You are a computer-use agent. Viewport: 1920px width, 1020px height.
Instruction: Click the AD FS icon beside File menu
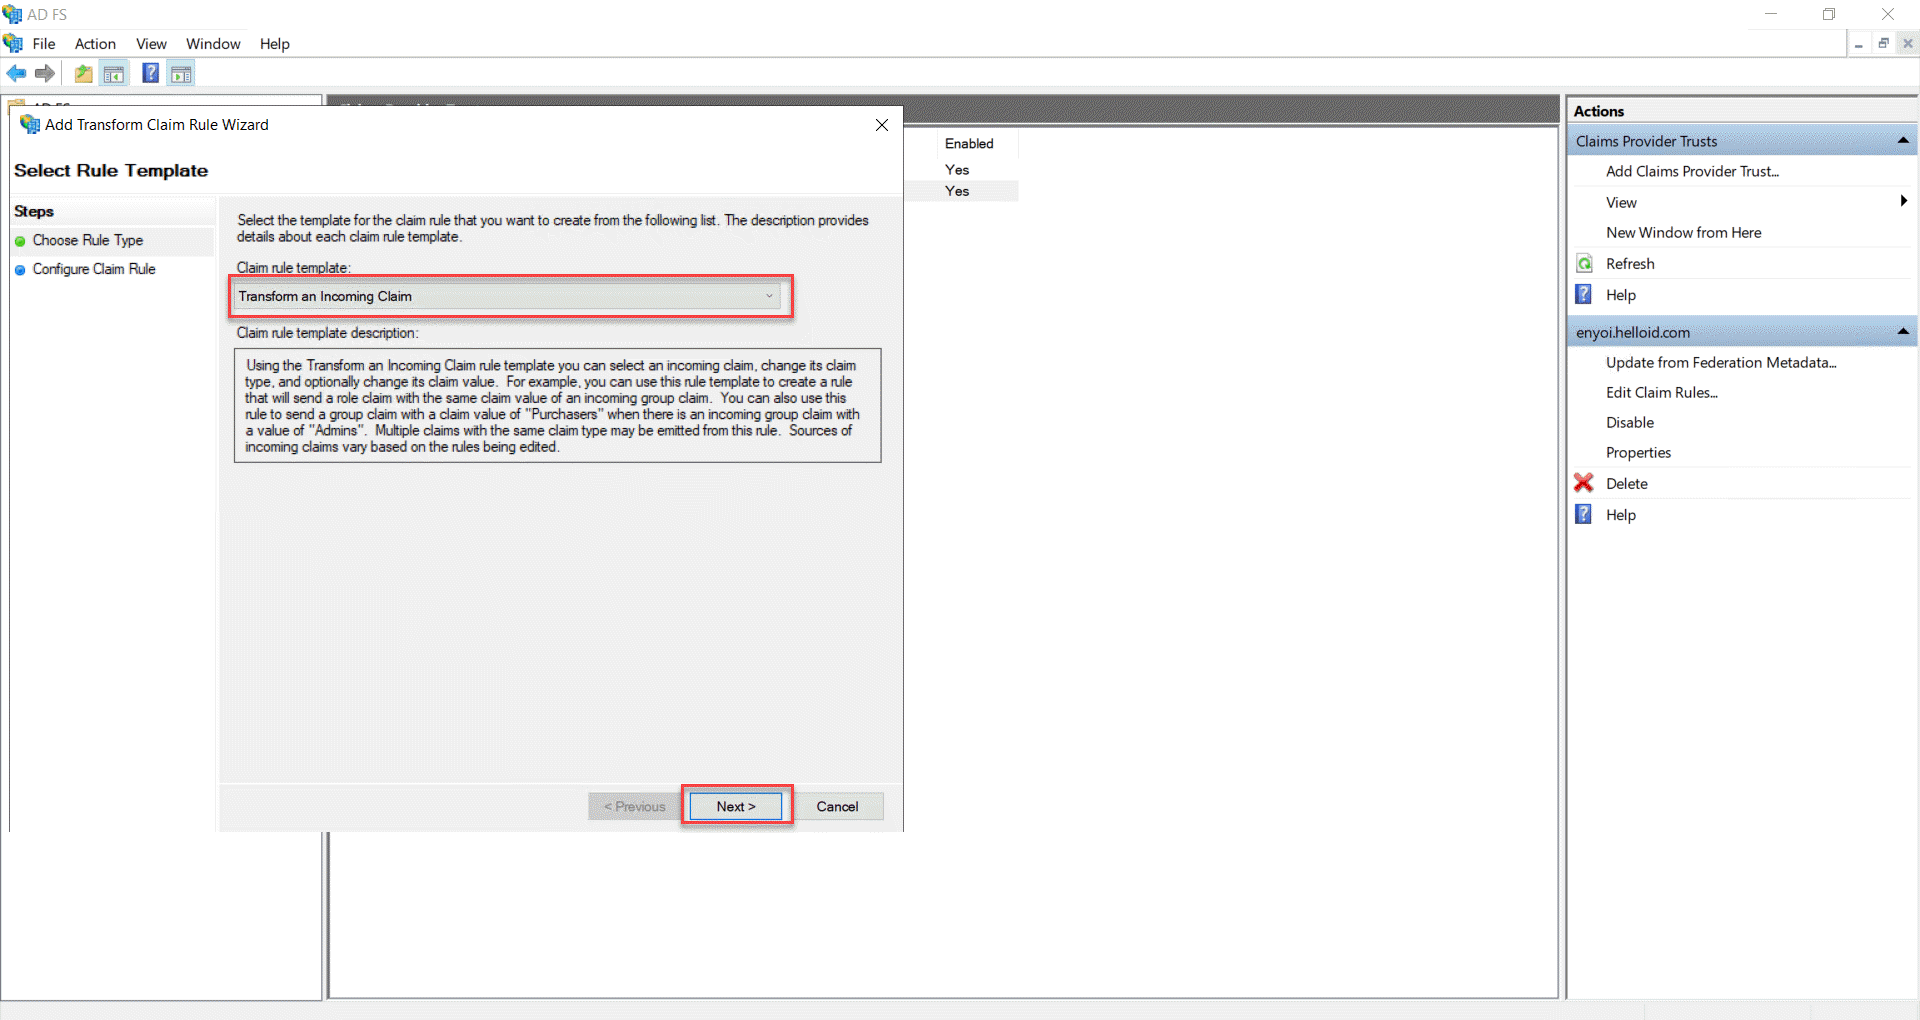pyautogui.click(x=13, y=43)
